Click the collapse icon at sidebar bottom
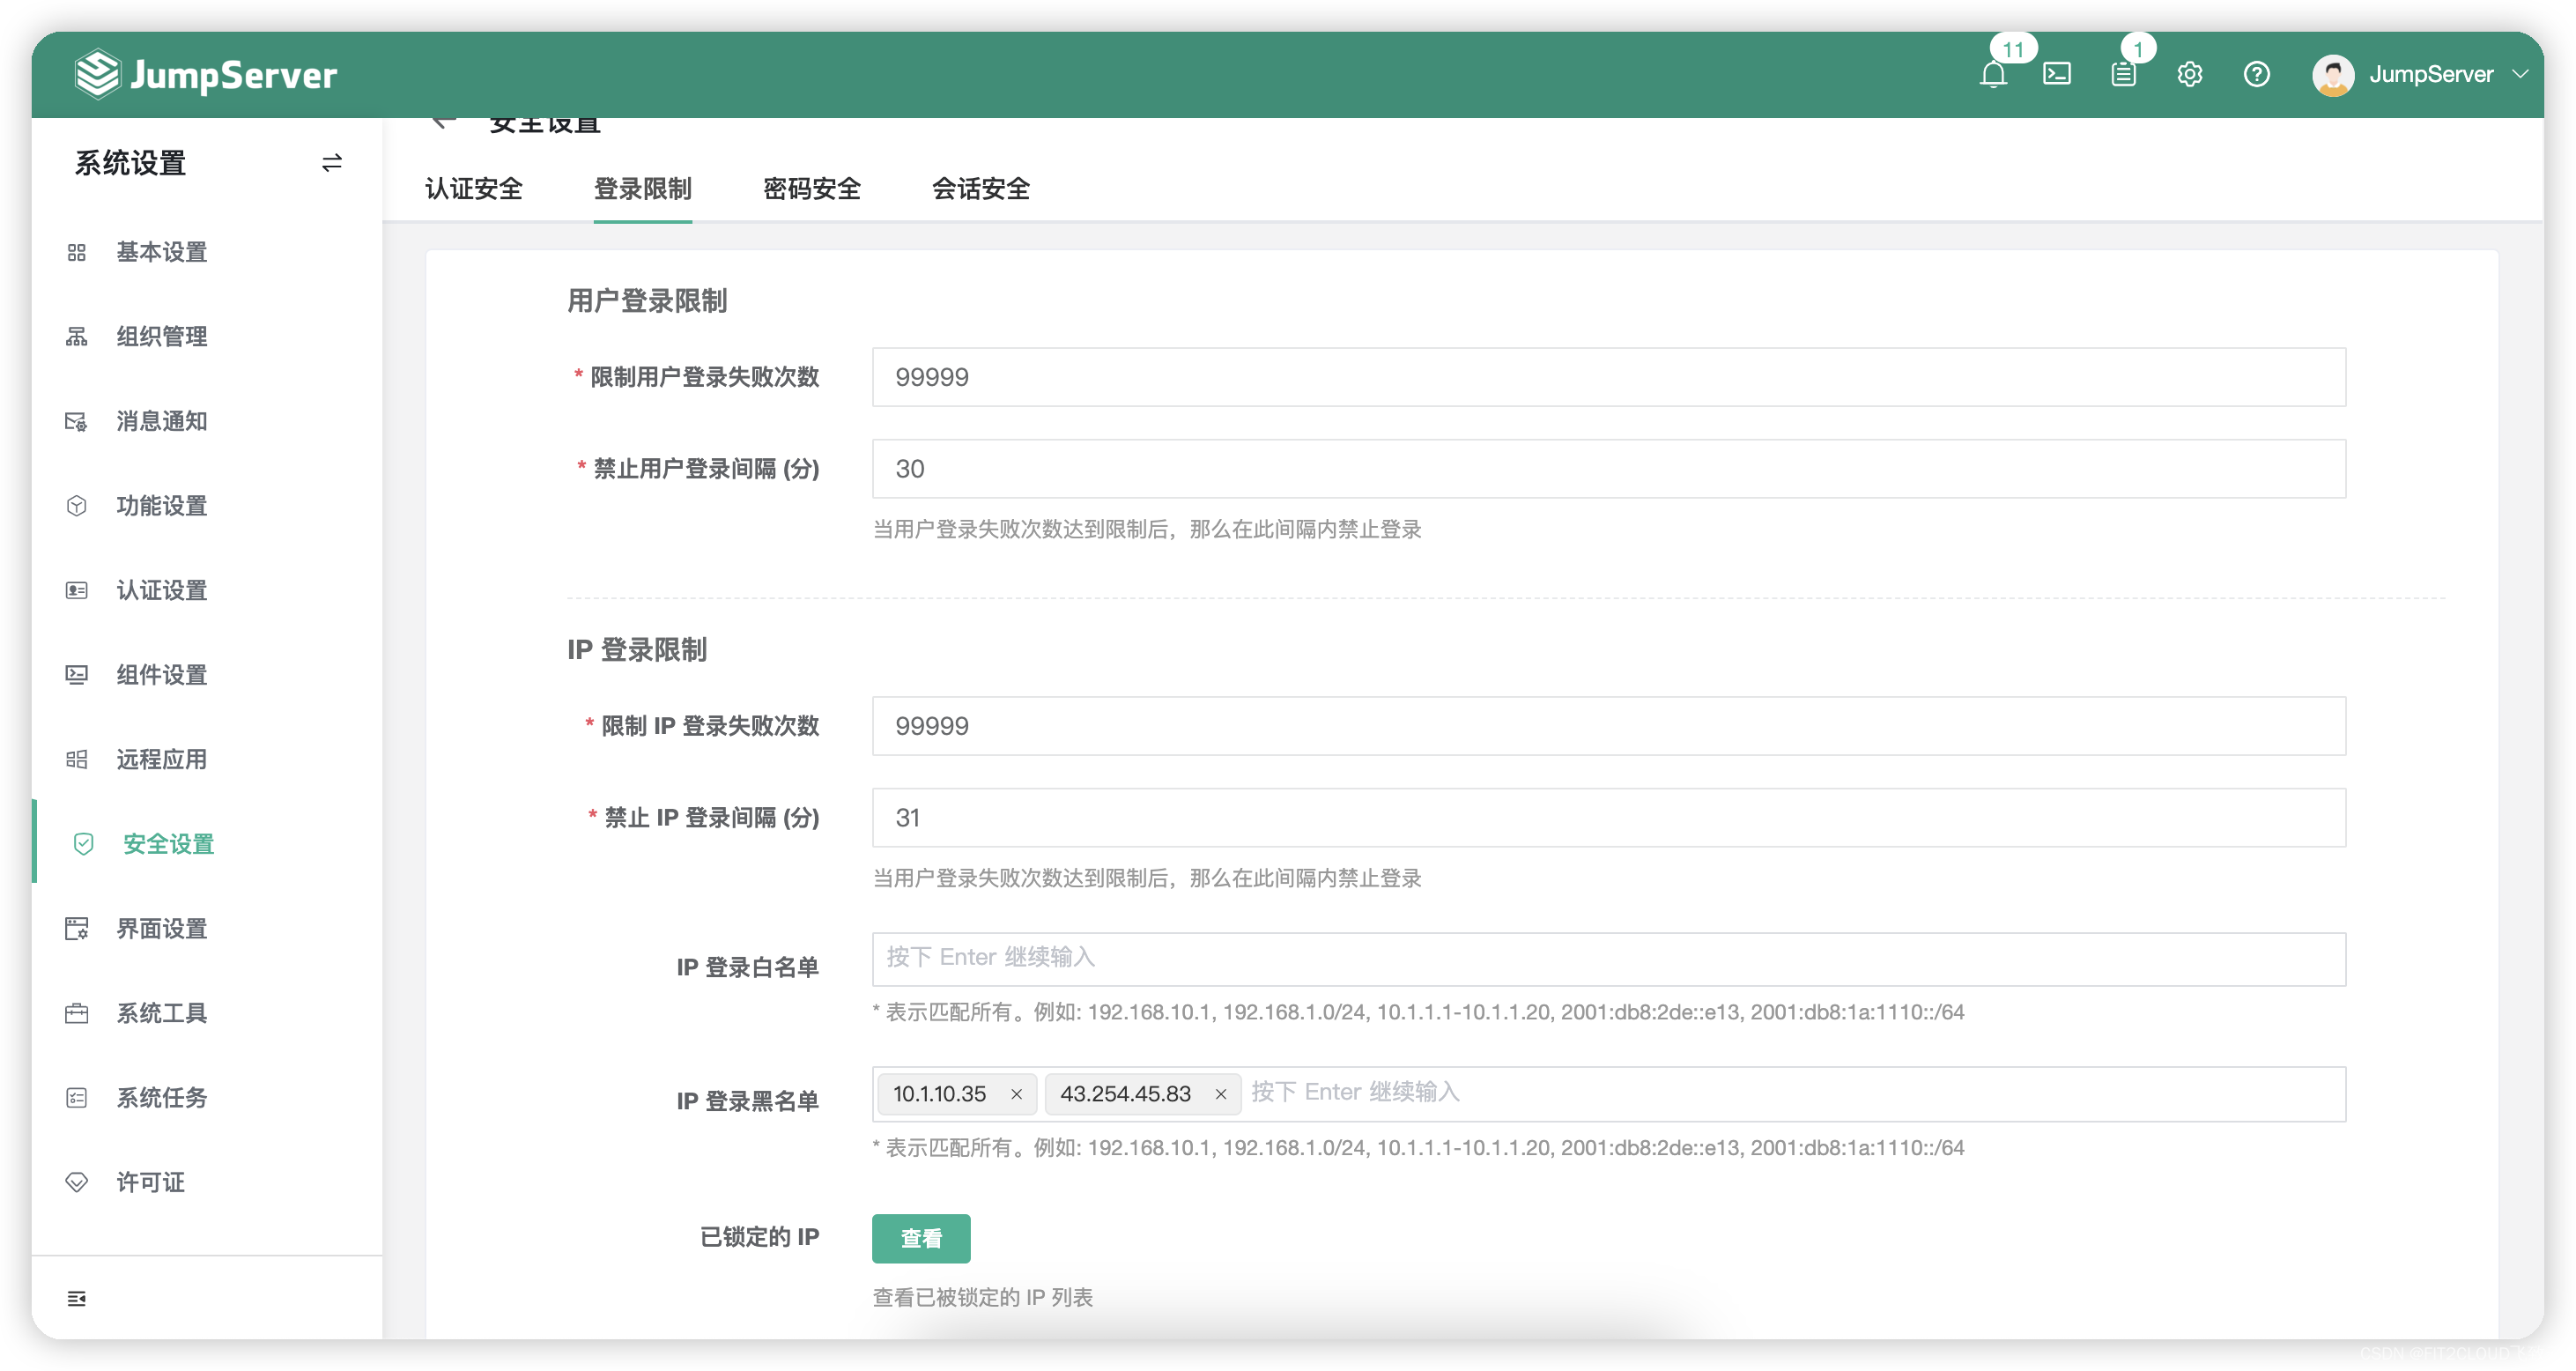Image resolution: width=2576 pixels, height=1371 pixels. click(77, 1297)
